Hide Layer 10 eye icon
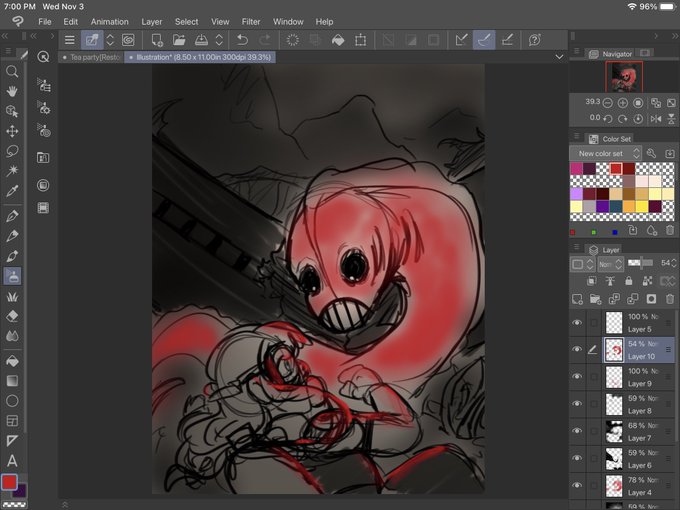This screenshot has width=680, height=510. pos(577,350)
